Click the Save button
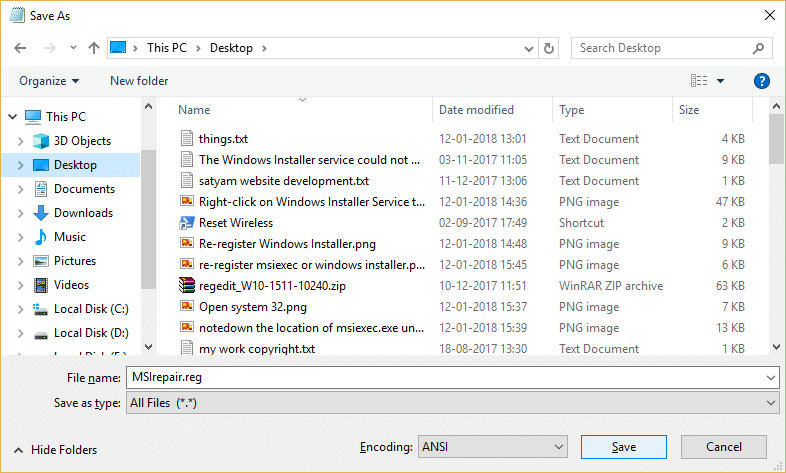 (623, 447)
